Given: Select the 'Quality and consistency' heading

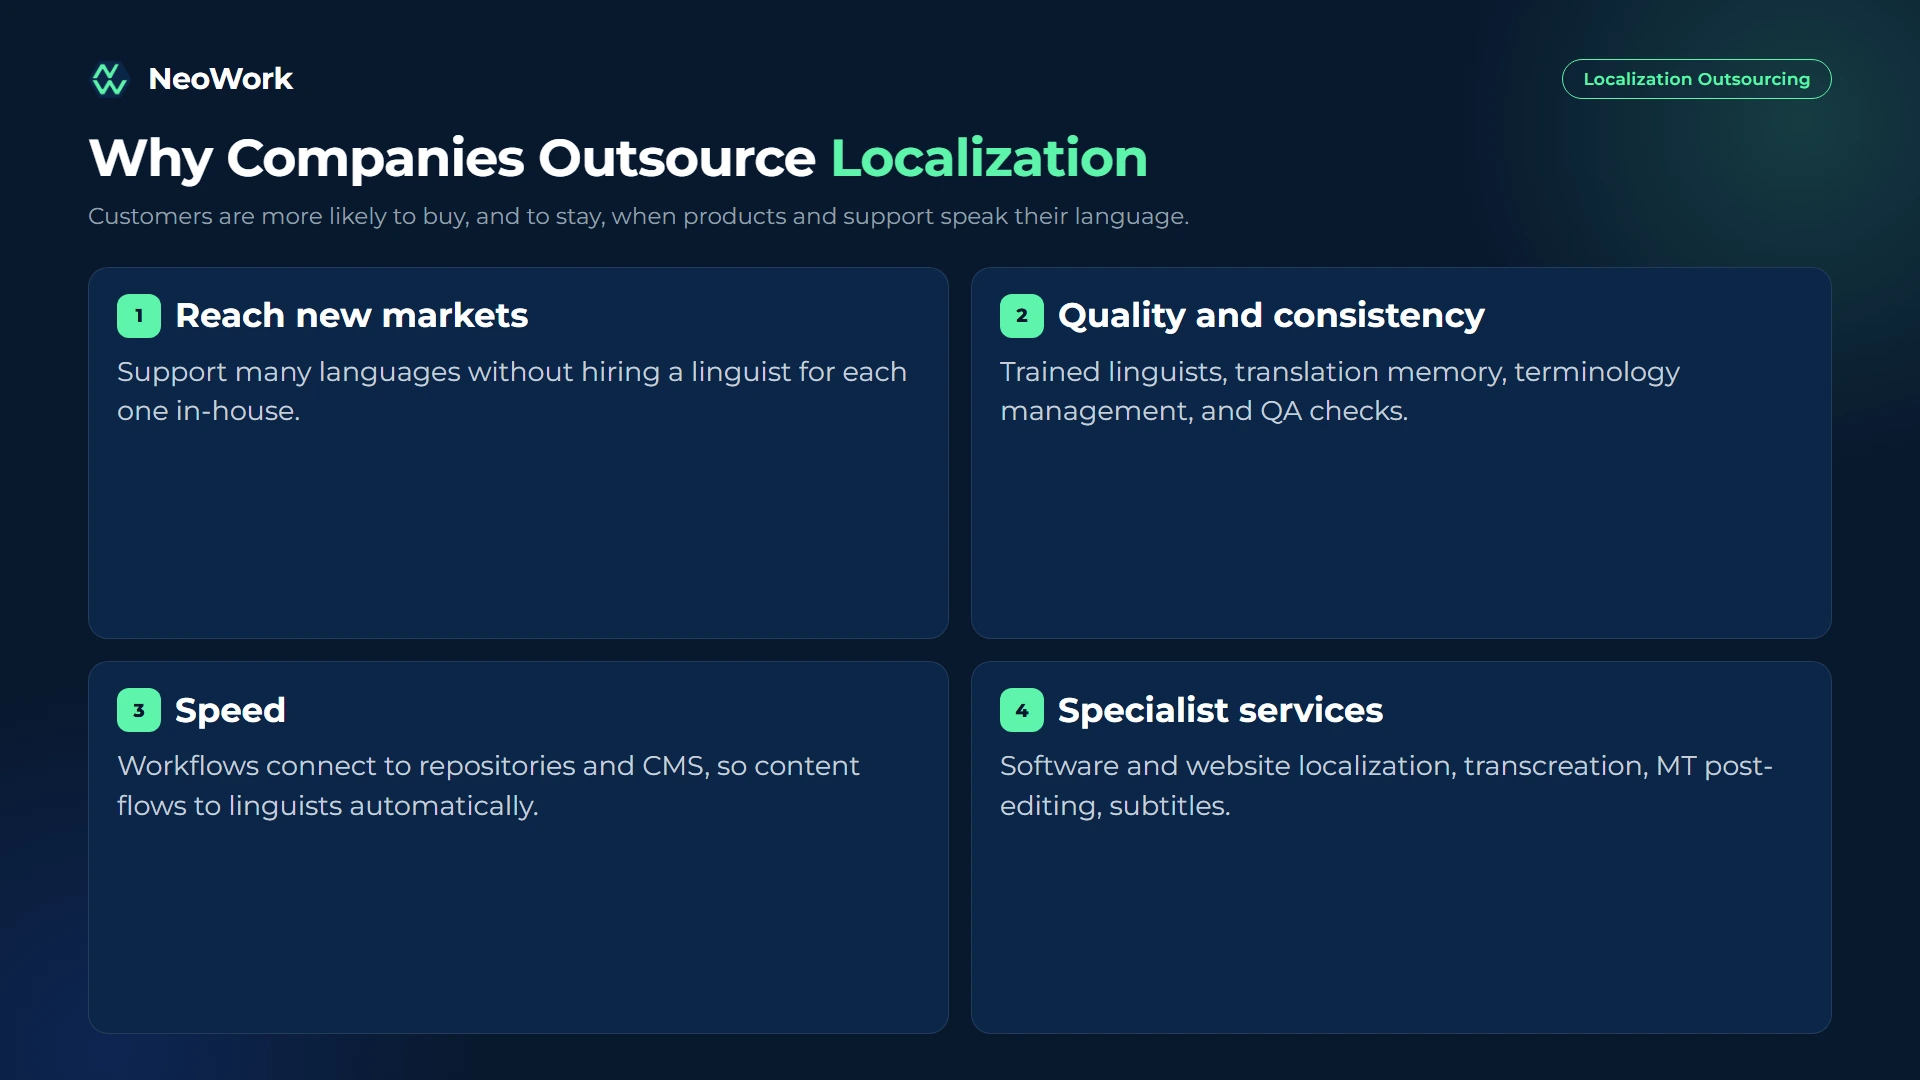Looking at the screenshot, I should [1271, 316].
